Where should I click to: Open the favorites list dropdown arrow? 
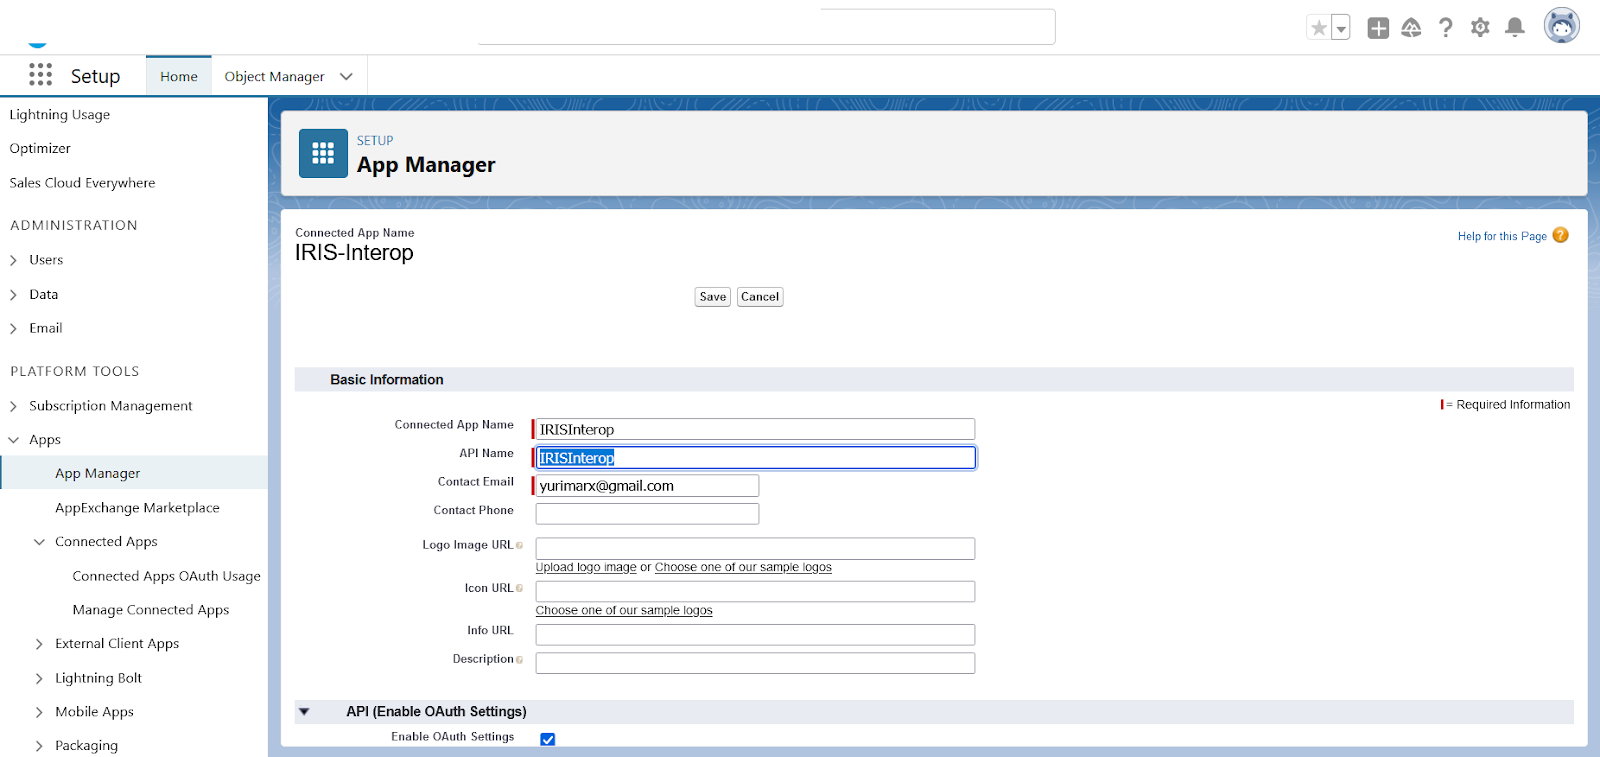tap(1341, 28)
